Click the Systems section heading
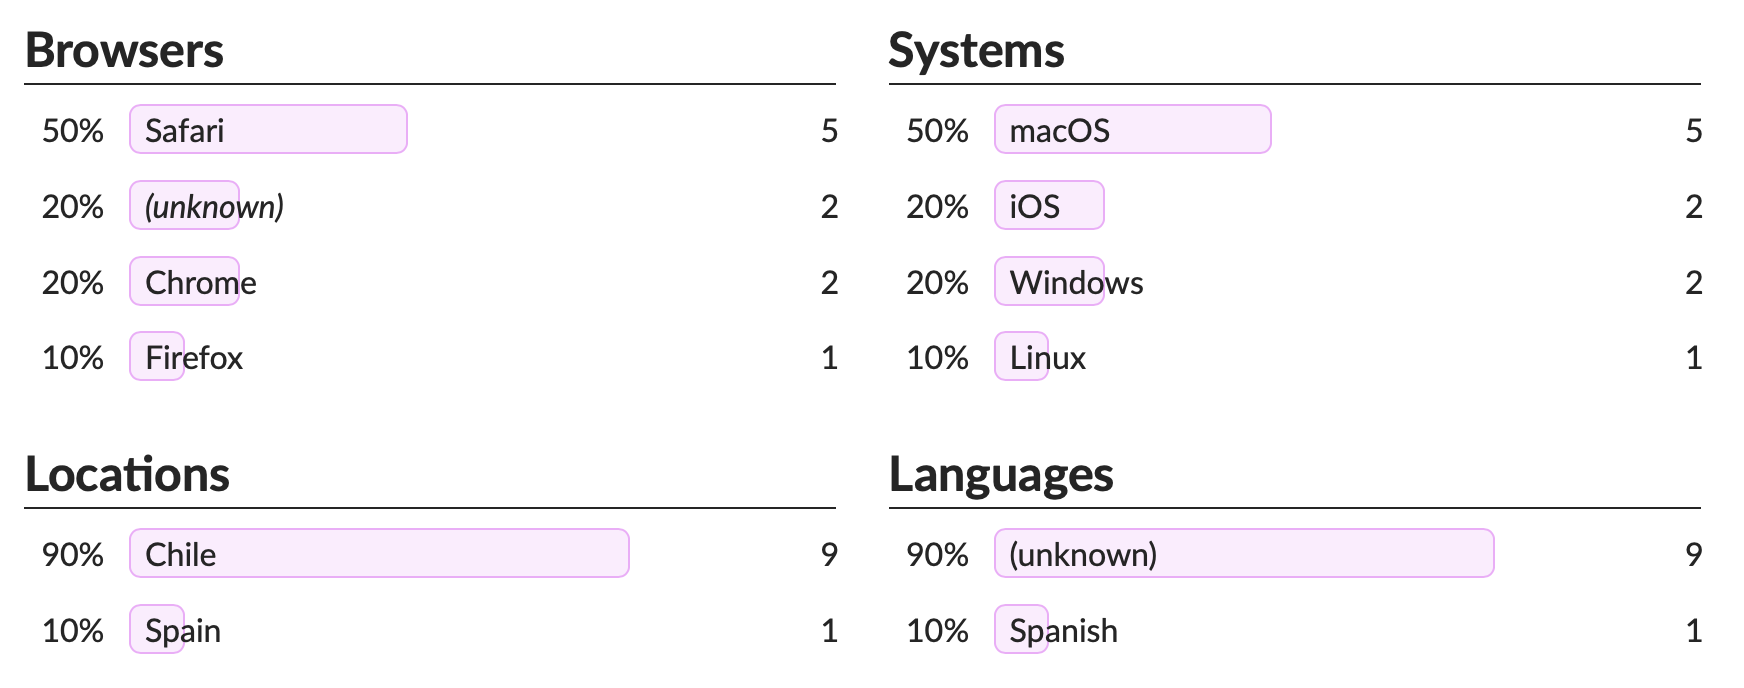The height and width of the screenshot is (688, 1744). (x=976, y=50)
